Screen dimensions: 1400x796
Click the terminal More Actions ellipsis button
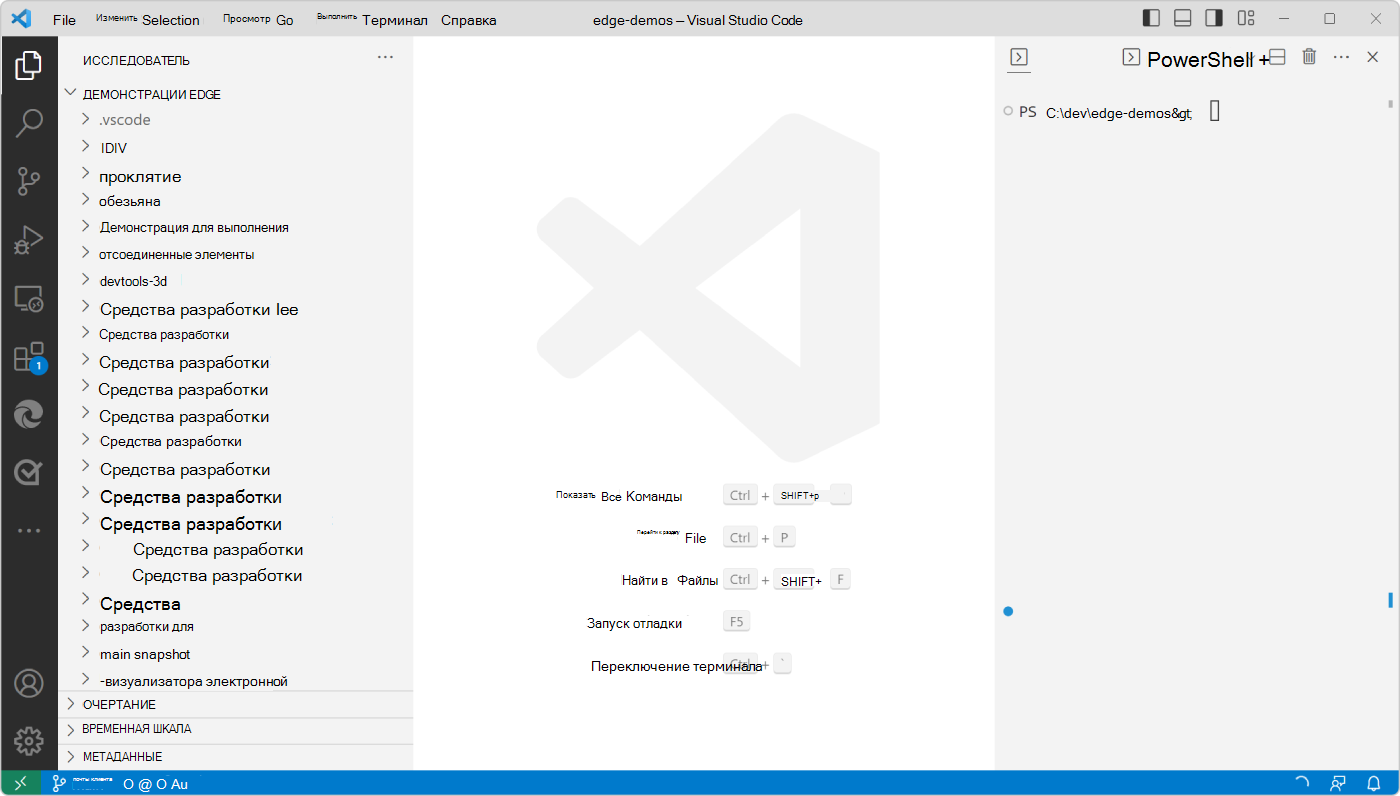[1341, 57]
